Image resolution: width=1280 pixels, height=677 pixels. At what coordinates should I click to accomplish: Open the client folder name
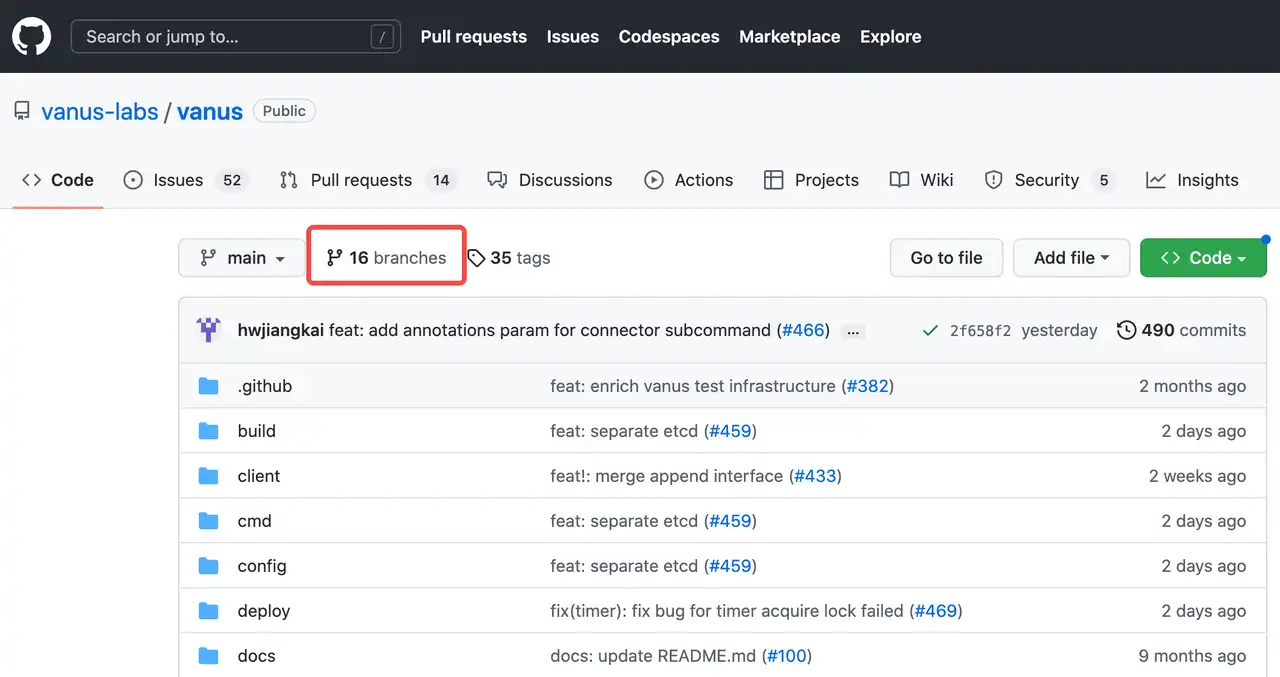tap(259, 476)
